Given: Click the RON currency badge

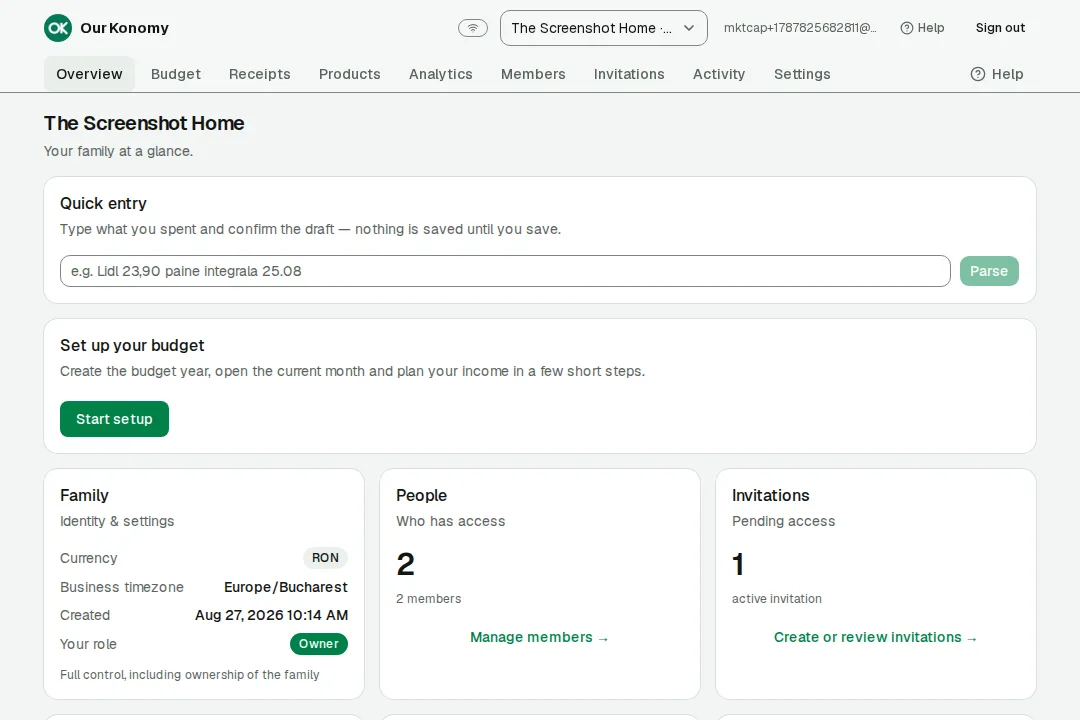Looking at the screenshot, I should point(325,558).
